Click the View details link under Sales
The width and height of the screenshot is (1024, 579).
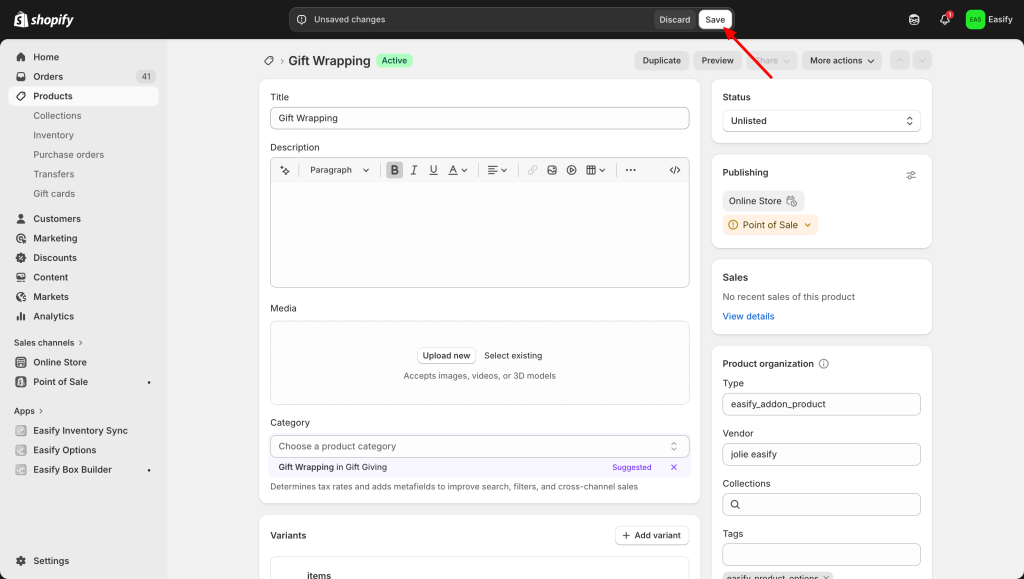[x=748, y=316]
